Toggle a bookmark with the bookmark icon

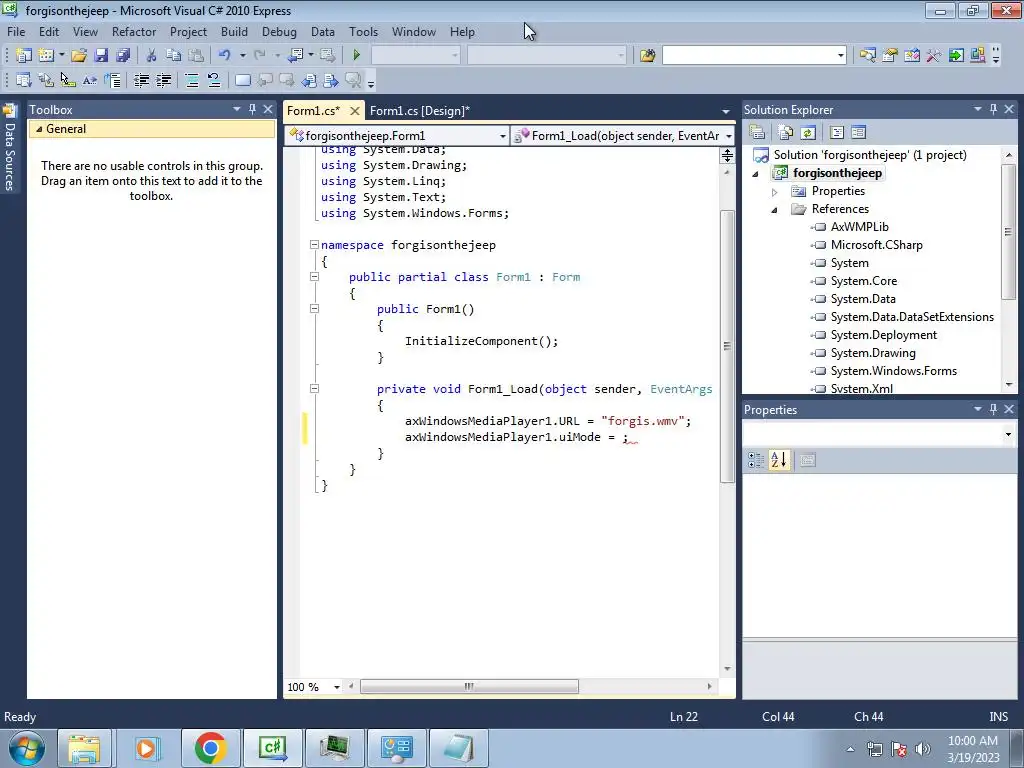[242, 80]
